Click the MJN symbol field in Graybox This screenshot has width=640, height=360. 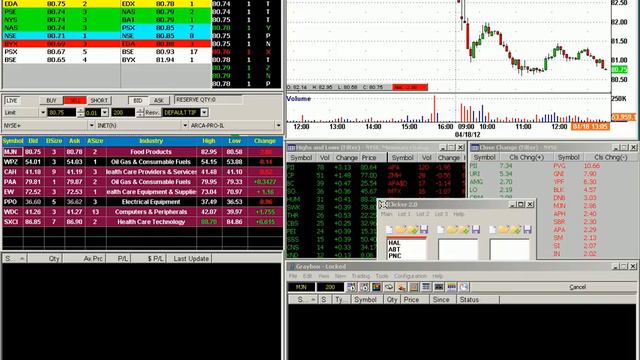pyautogui.click(x=301, y=287)
